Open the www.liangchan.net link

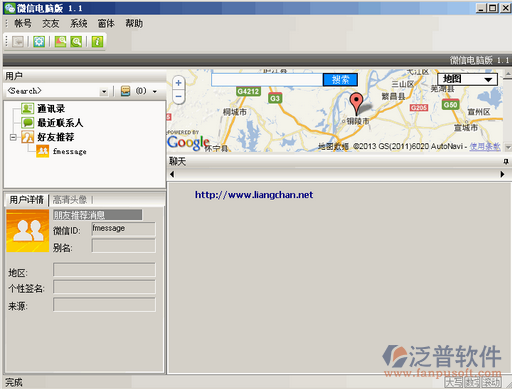point(254,195)
